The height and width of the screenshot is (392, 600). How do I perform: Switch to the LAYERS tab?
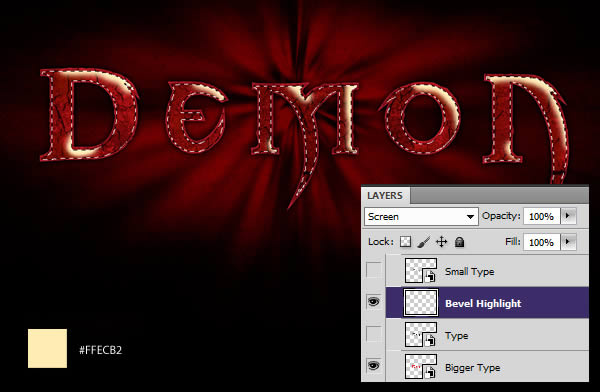[x=385, y=196]
